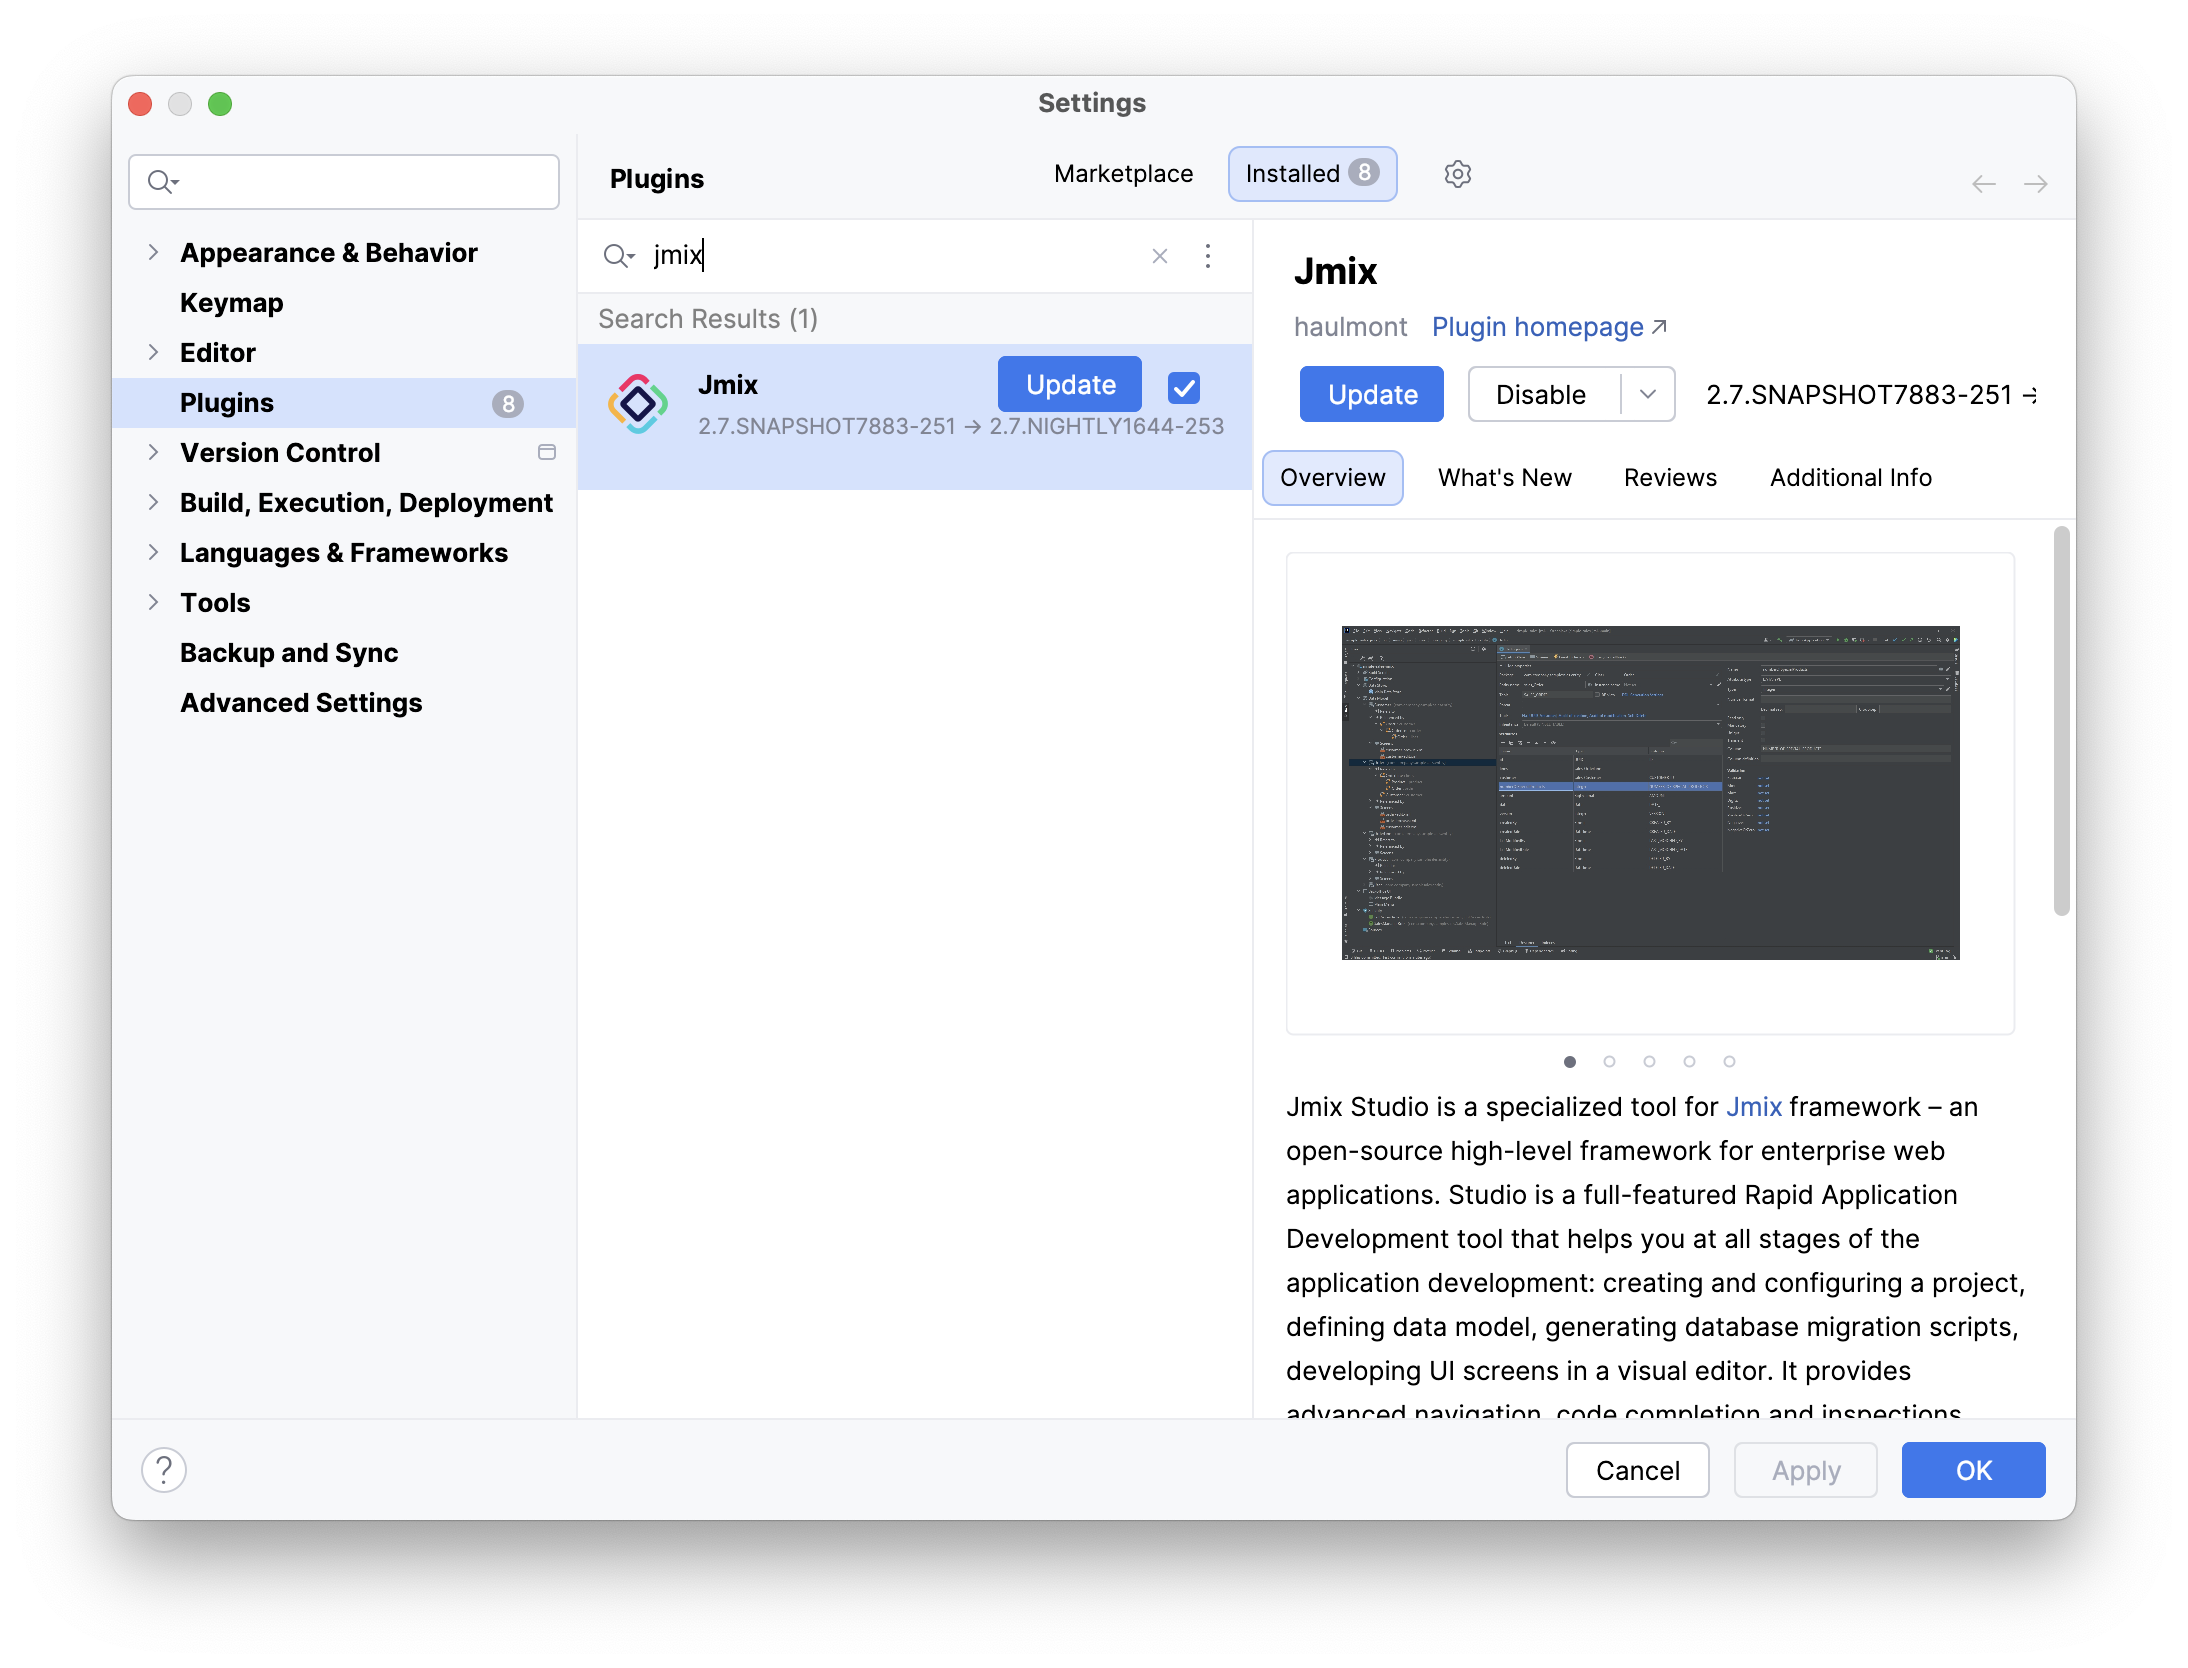2188x1668 pixels.
Task: Expand the Tools section
Action: coord(154,602)
